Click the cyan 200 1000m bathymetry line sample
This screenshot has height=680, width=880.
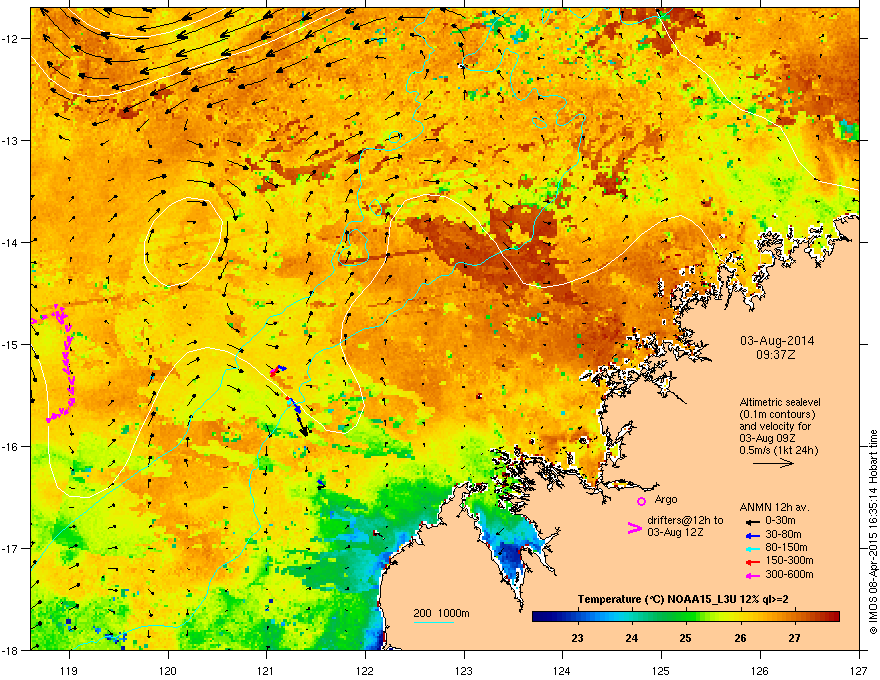tap(433, 622)
